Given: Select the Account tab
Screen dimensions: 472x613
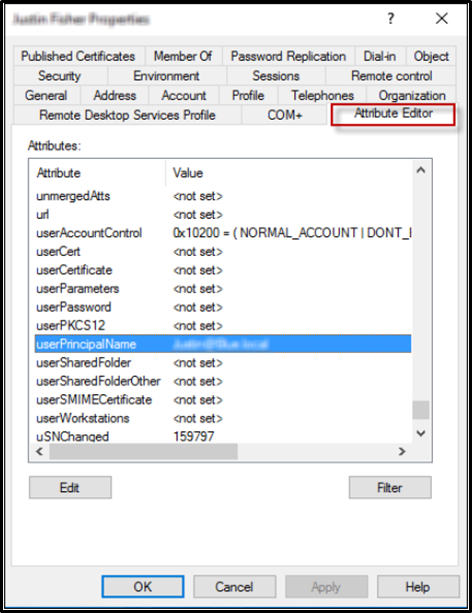Looking at the screenshot, I should click(184, 95).
